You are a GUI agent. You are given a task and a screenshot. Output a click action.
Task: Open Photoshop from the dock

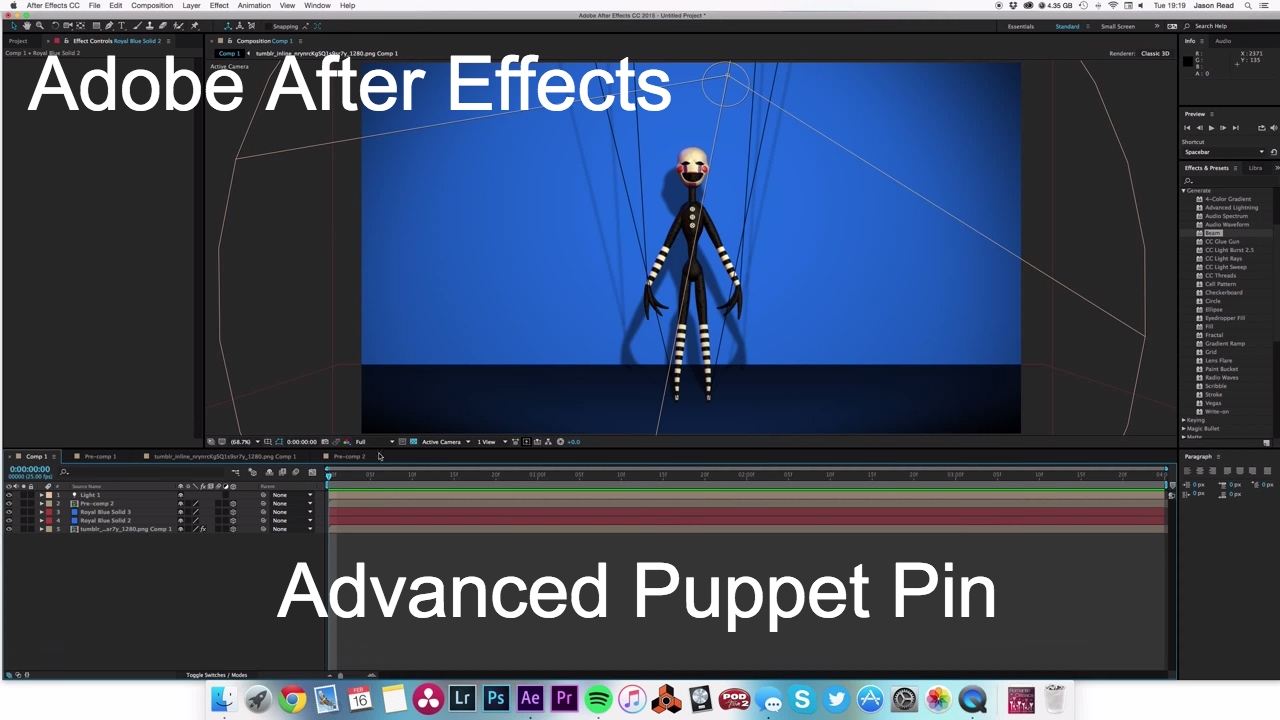click(x=496, y=699)
